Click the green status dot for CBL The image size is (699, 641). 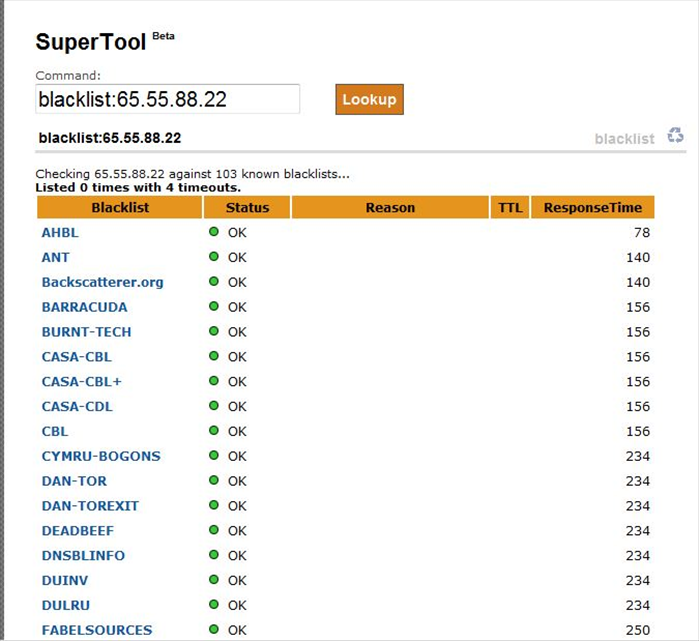tap(214, 431)
